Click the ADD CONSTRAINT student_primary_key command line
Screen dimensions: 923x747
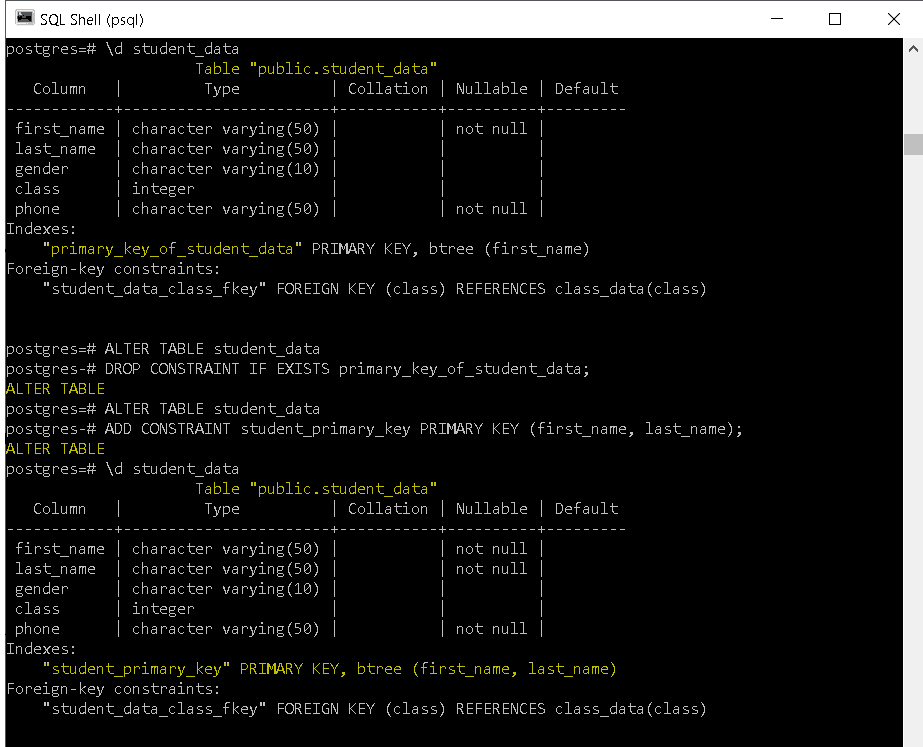[374, 429]
